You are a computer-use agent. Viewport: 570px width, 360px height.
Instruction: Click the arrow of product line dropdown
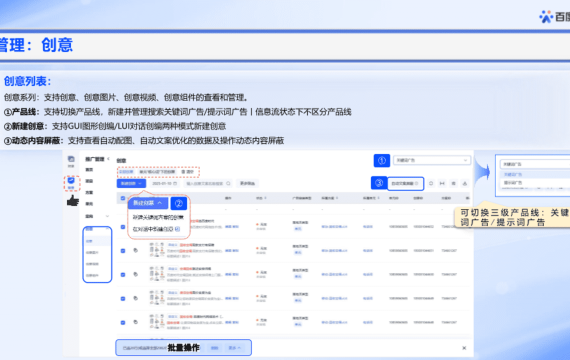465,160
